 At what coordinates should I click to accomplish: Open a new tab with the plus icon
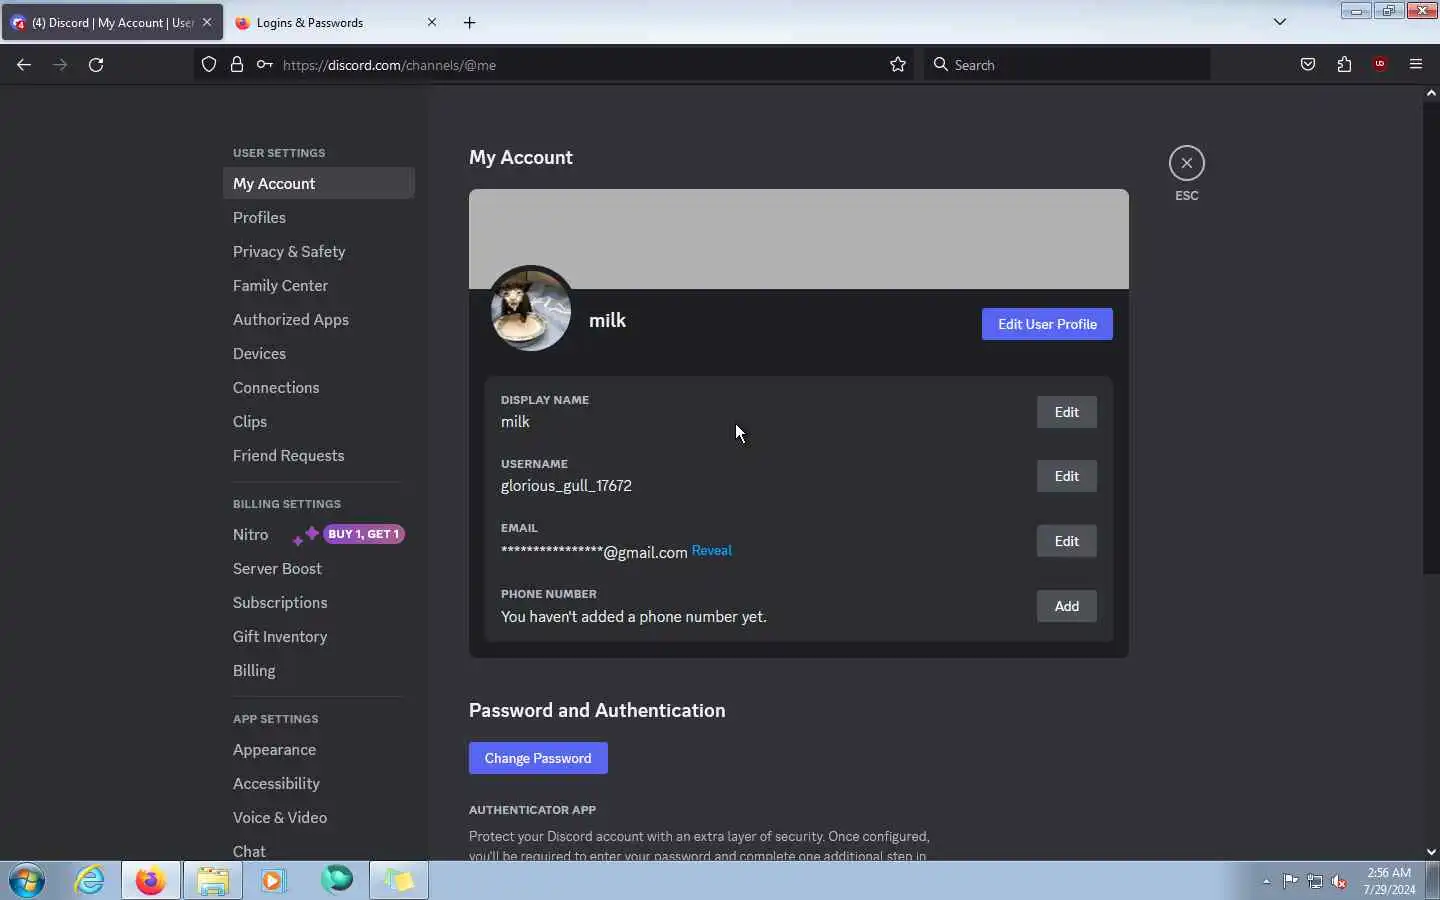click(469, 22)
